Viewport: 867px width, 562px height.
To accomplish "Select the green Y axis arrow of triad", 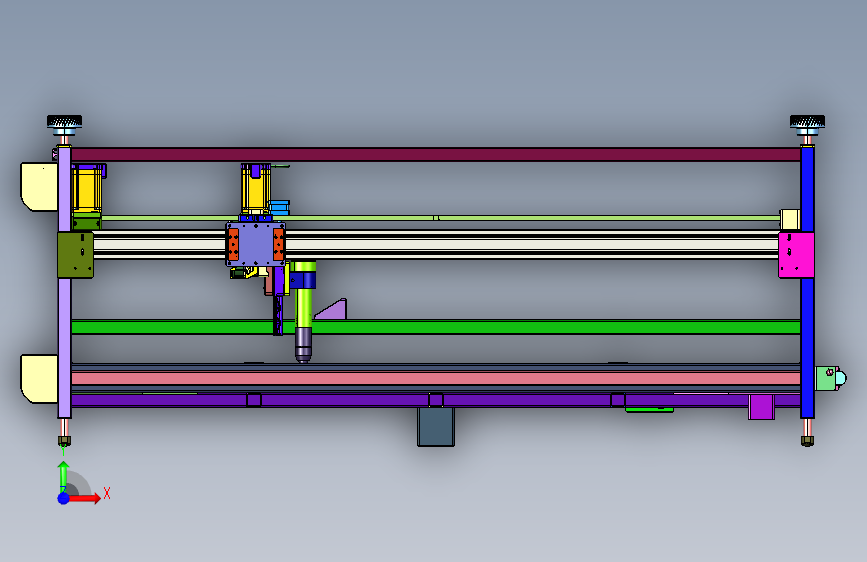I will pyautogui.click(x=64, y=475).
